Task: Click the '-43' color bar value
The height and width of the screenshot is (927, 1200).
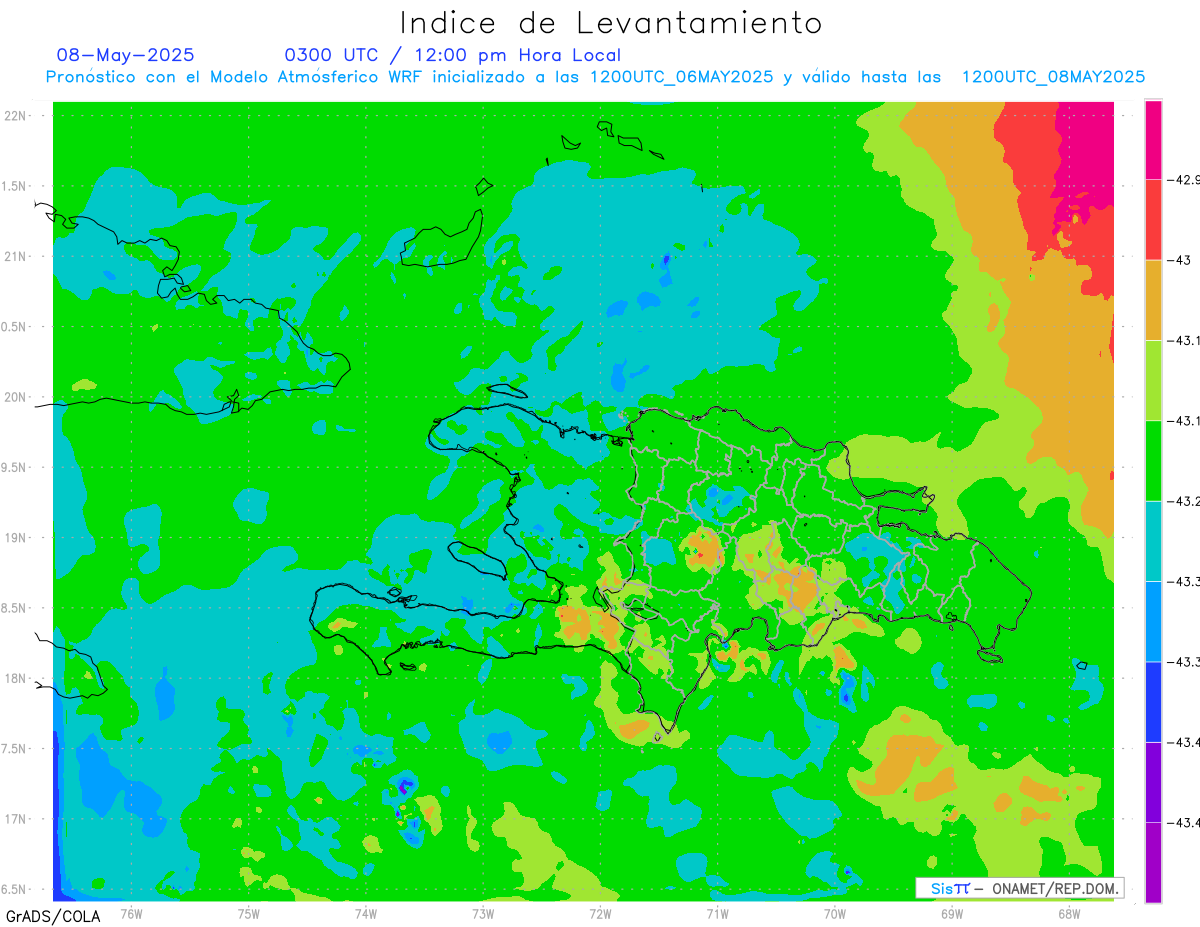Action: click(x=1179, y=260)
